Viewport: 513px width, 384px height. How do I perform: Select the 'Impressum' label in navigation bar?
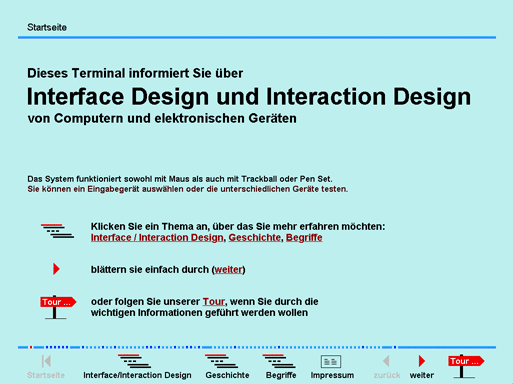click(332, 375)
